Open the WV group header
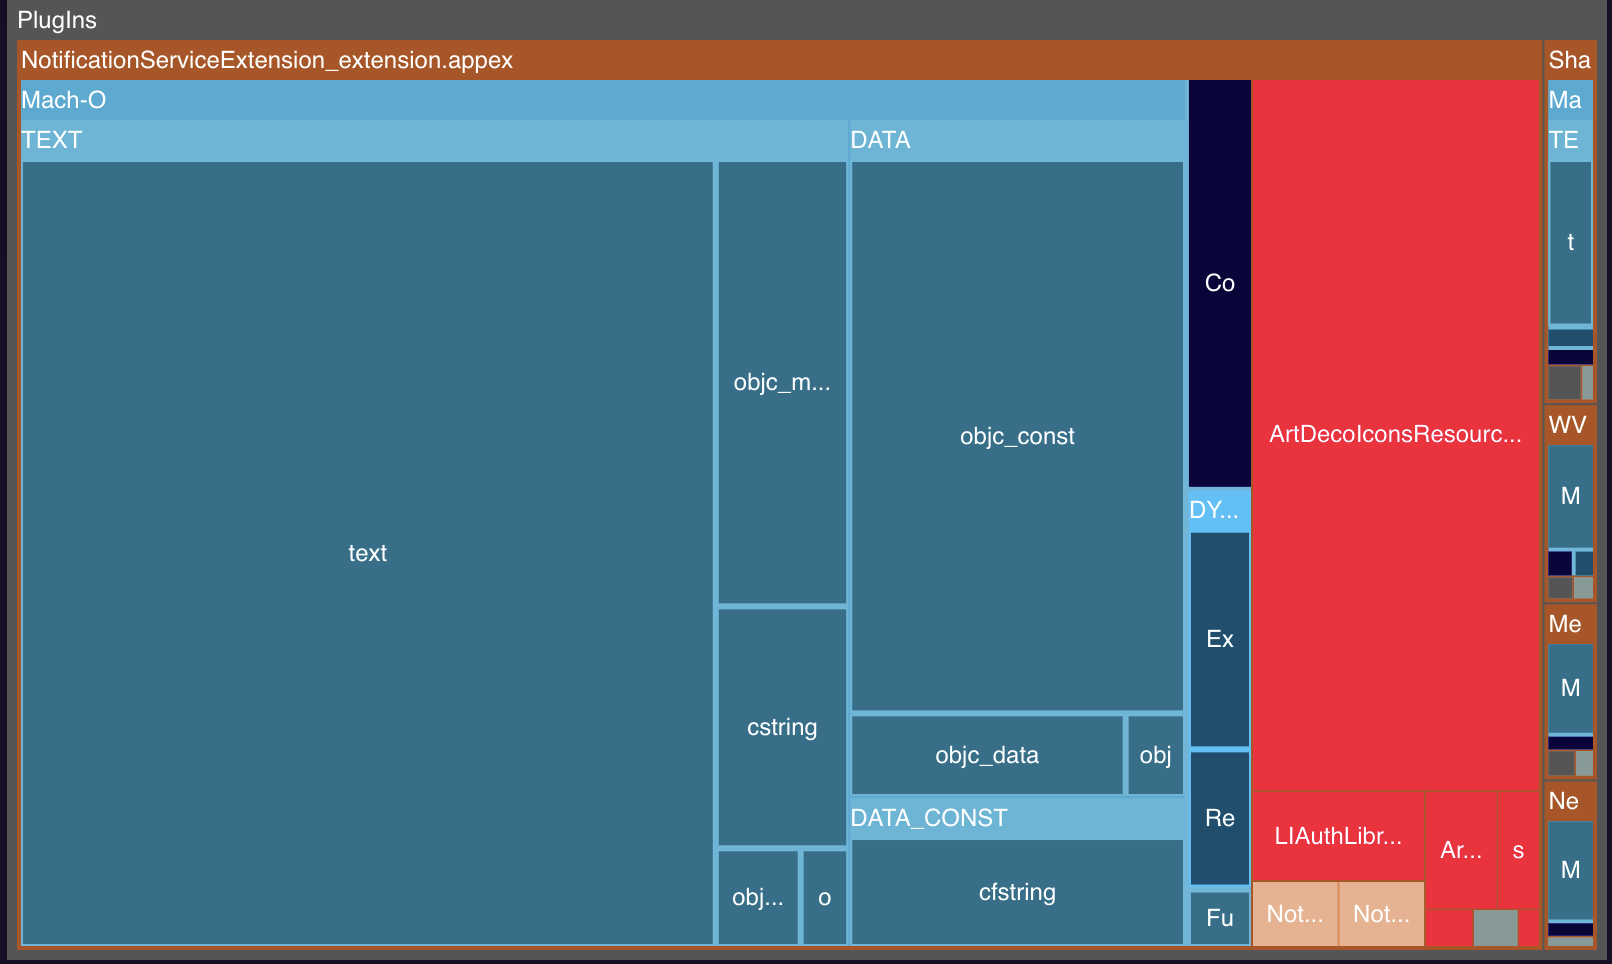1612x964 pixels. tap(1568, 425)
